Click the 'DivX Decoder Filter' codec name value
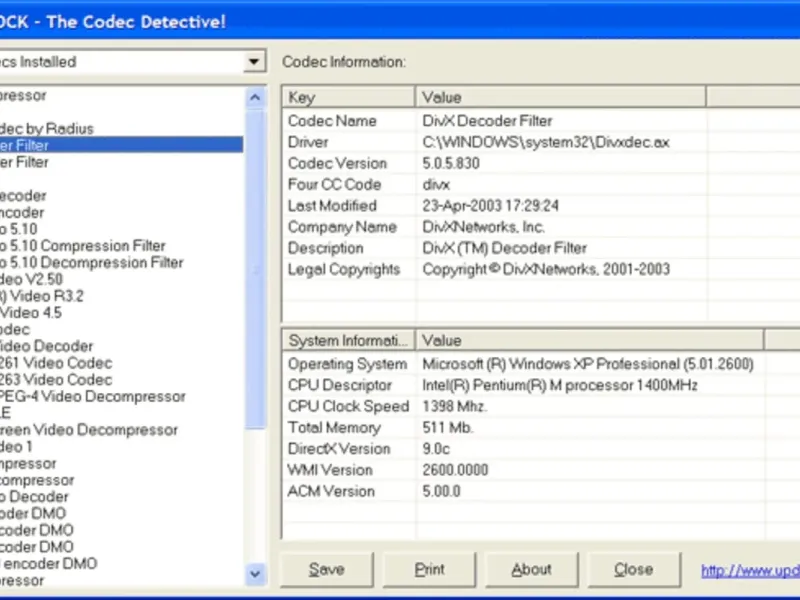This screenshot has height=600, width=800. 487,121
